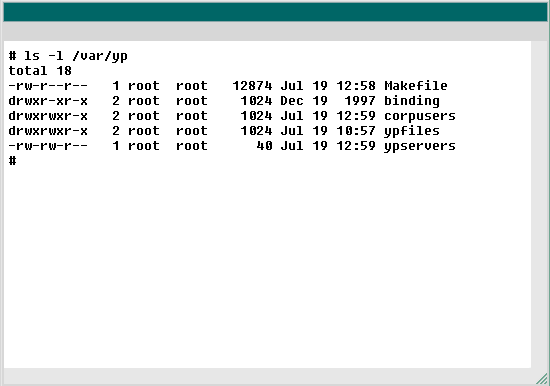Screen dimensions: 550x386
Task: Click the terminal vertical scrollbar
Action: [x=539, y=204]
